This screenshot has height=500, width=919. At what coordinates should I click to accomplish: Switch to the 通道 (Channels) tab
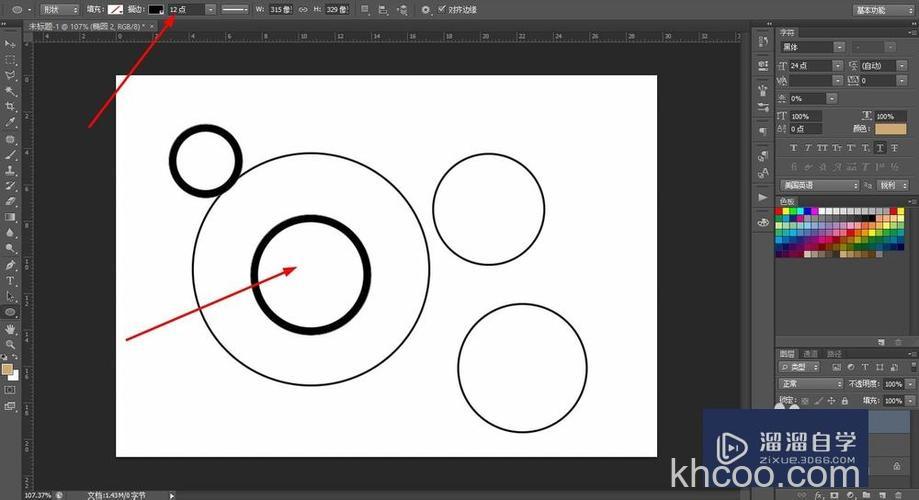pos(810,354)
